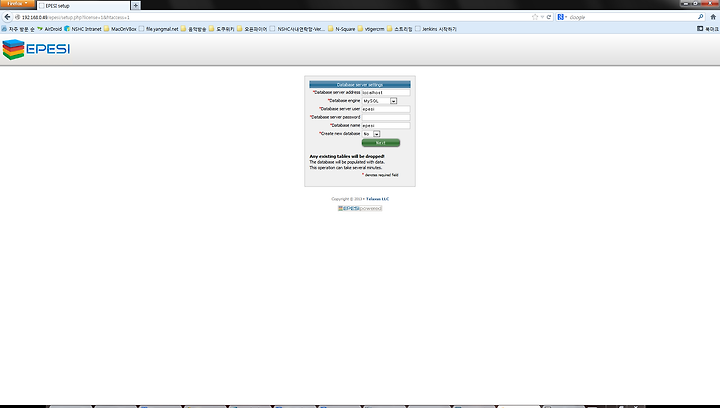The image size is (720, 408).
Task: Click the 'denotes required field' note
Action: point(382,175)
